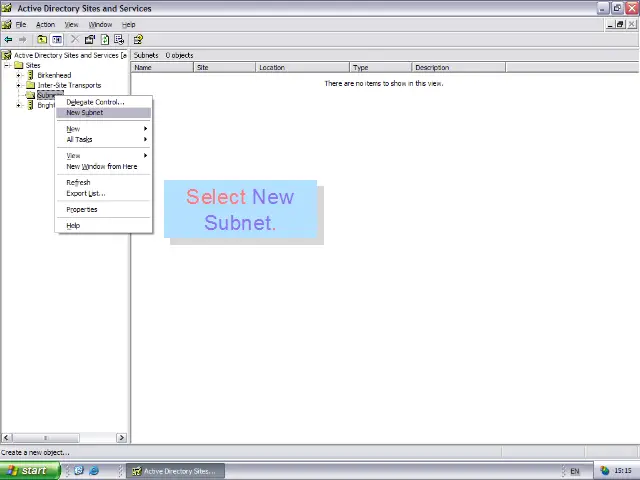Click the Back arrow toolbar icon
Viewport: 640px width, 480px height.
click(x=8, y=40)
